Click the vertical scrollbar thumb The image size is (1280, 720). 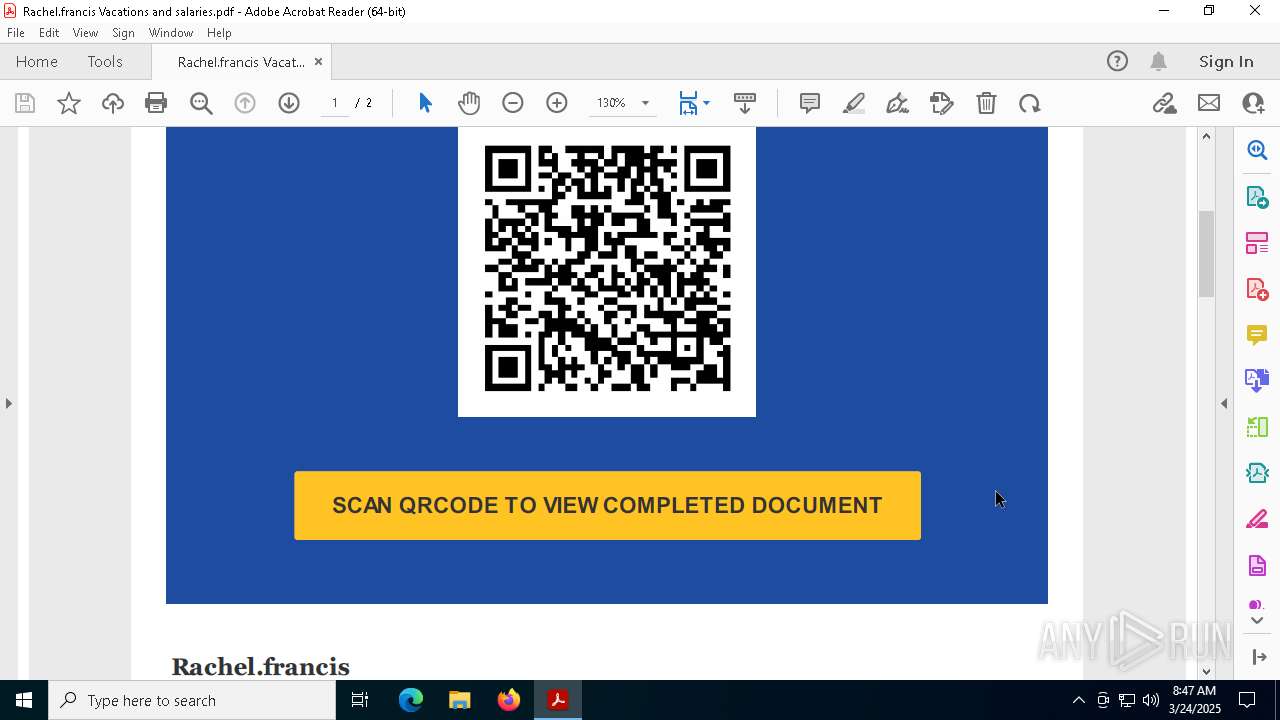point(1207,254)
